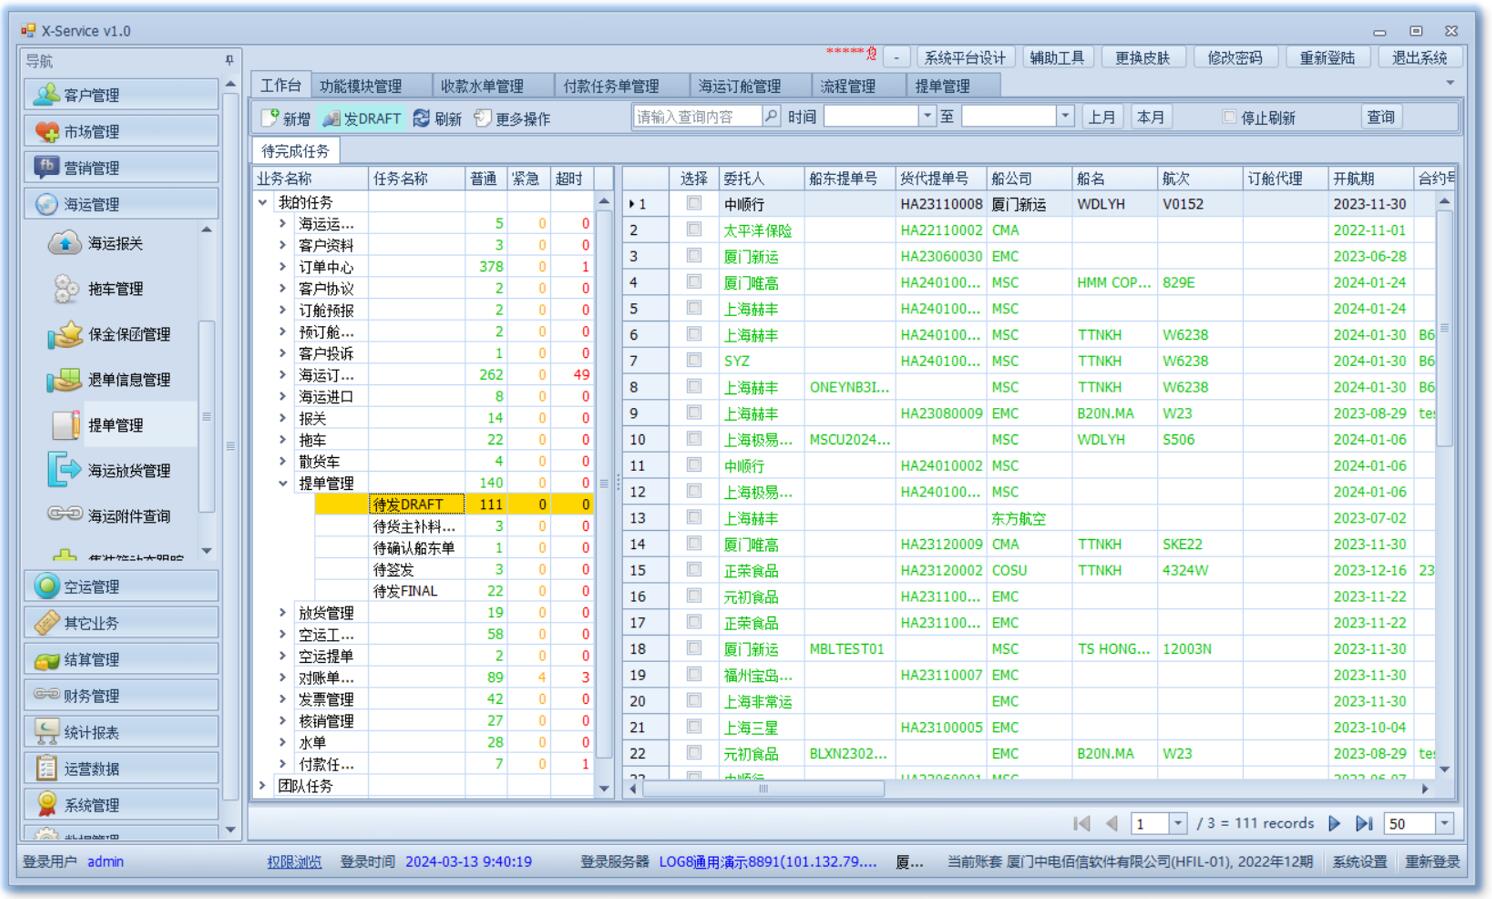Collapse the 提单管理 tree node
The width and height of the screenshot is (1492, 899).
[283, 483]
